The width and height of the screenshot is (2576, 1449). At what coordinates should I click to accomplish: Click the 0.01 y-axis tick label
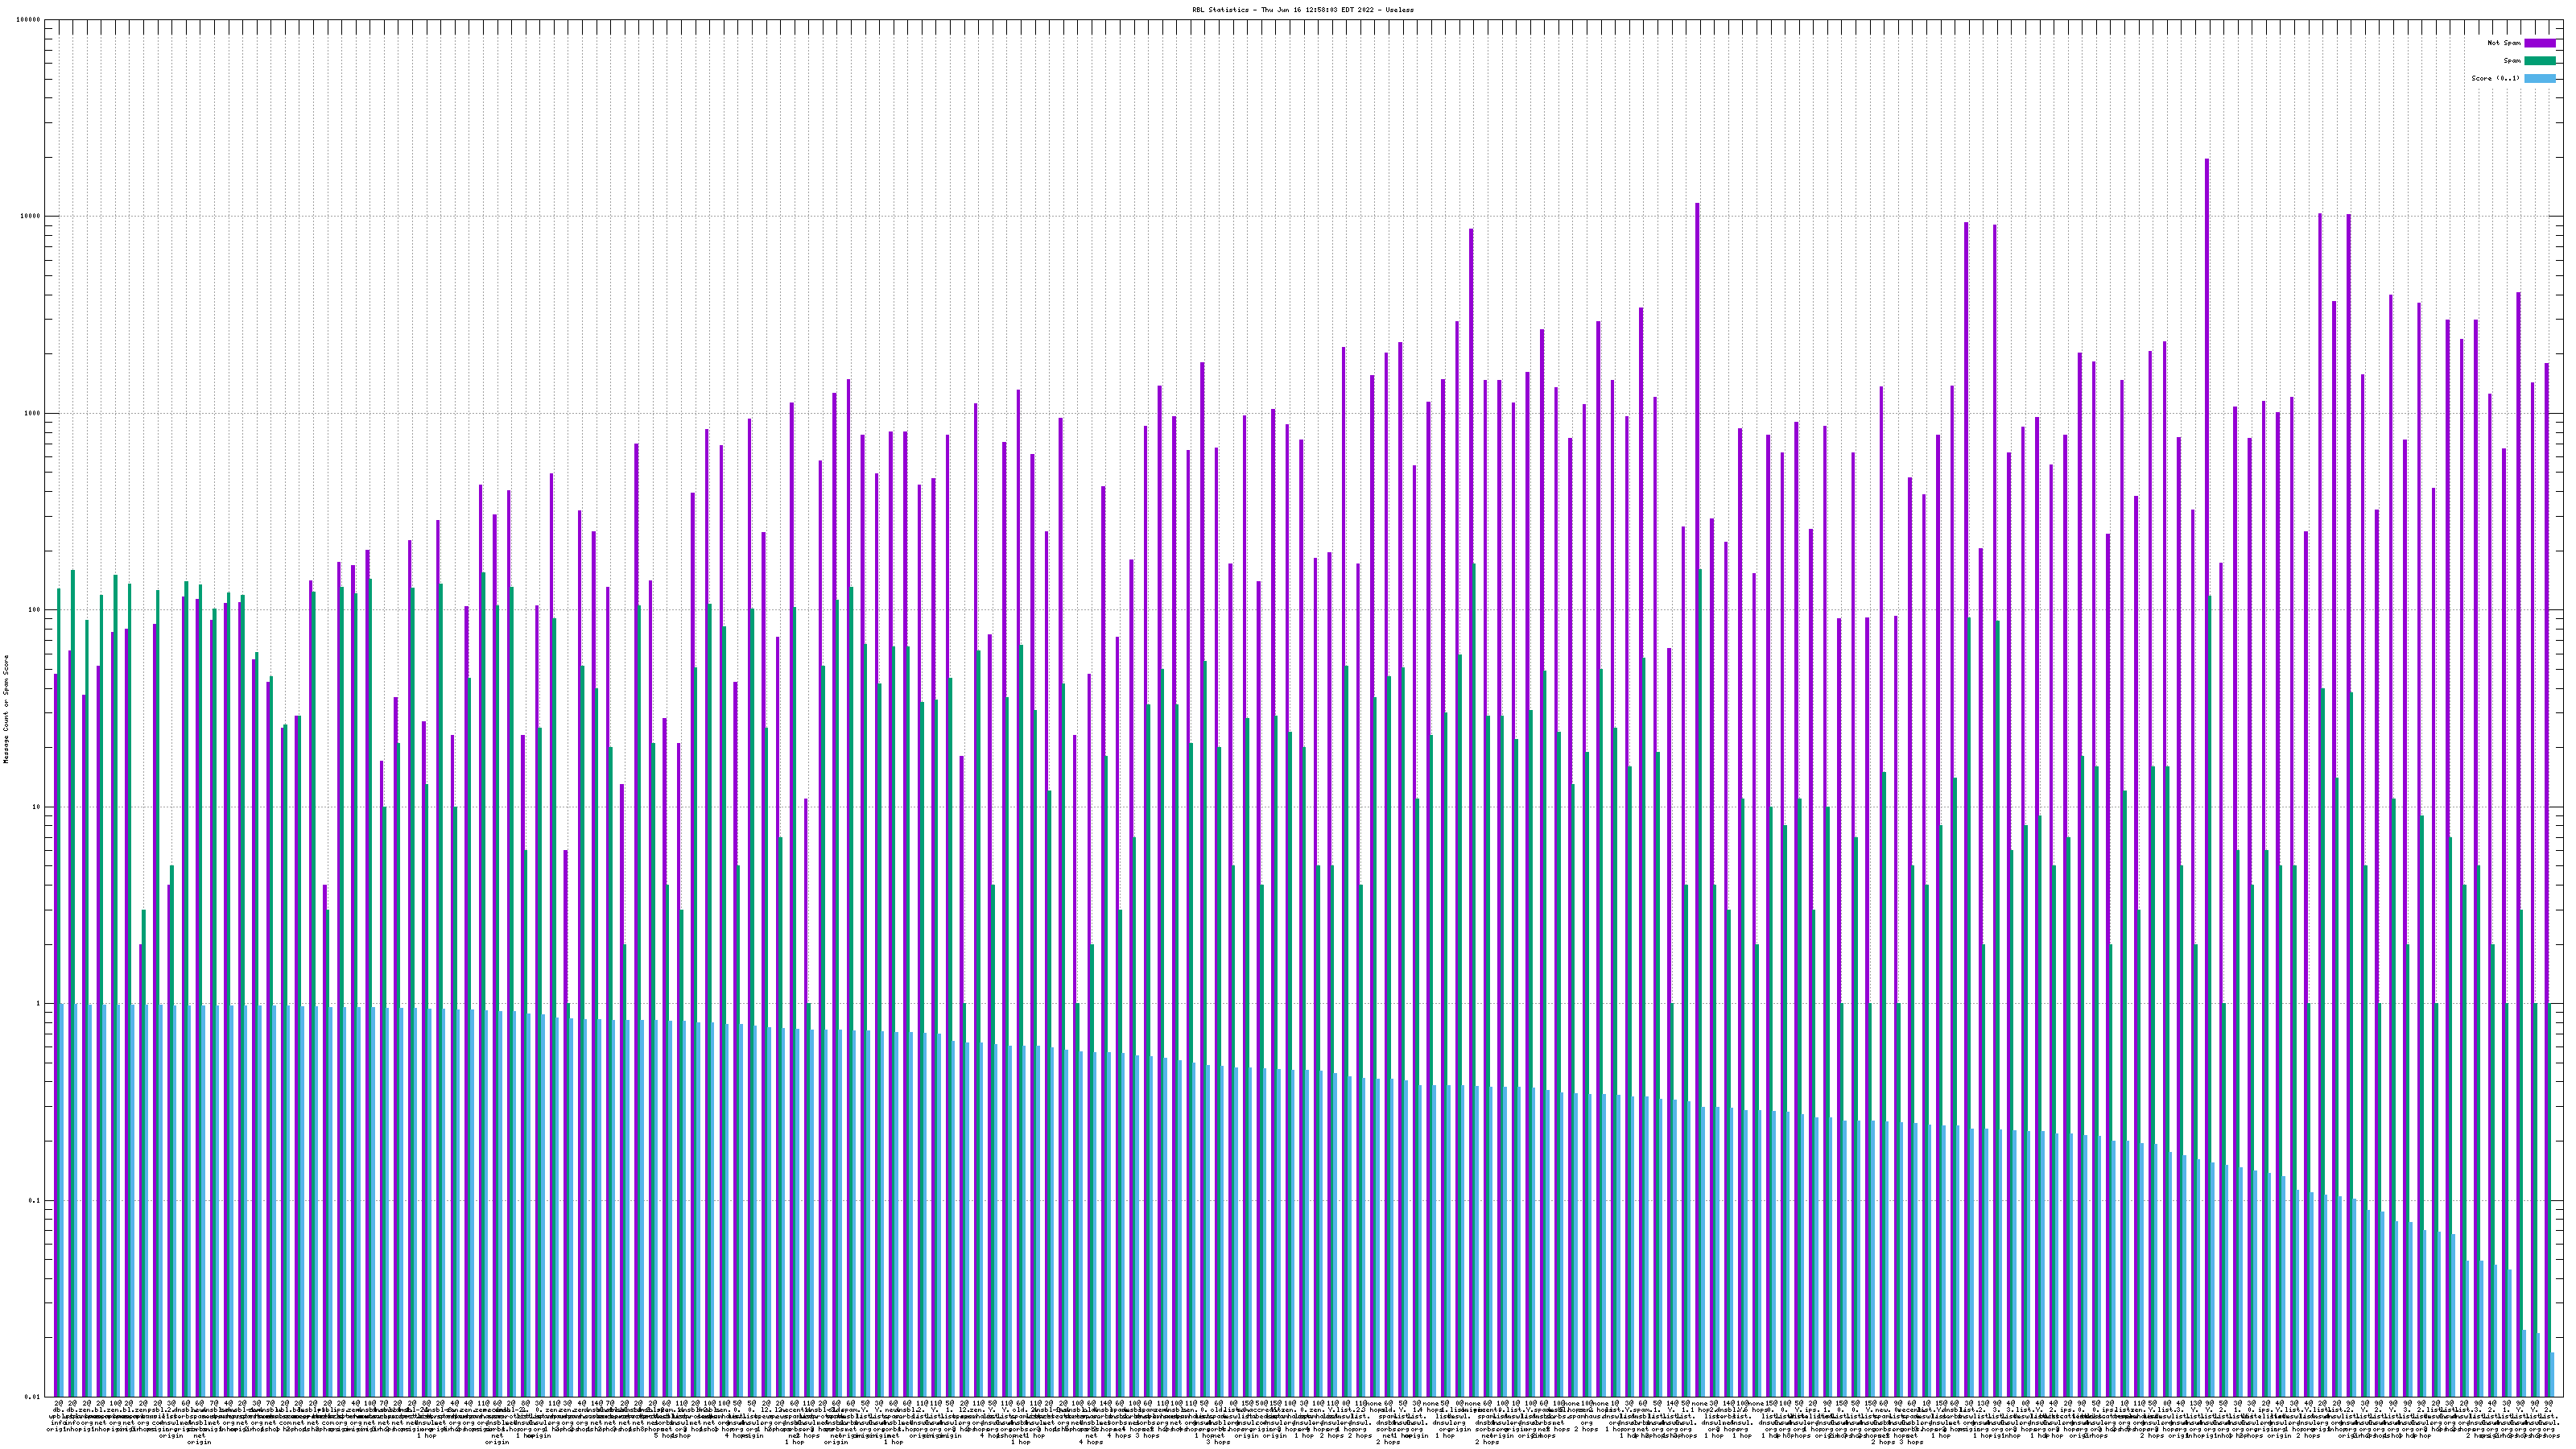(x=32, y=1397)
